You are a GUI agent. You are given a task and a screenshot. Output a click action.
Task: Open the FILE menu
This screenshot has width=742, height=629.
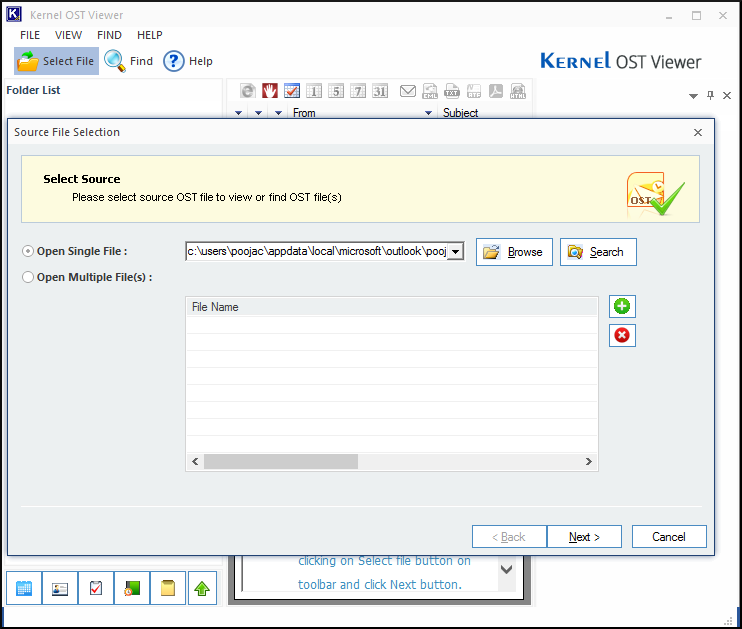click(30, 35)
